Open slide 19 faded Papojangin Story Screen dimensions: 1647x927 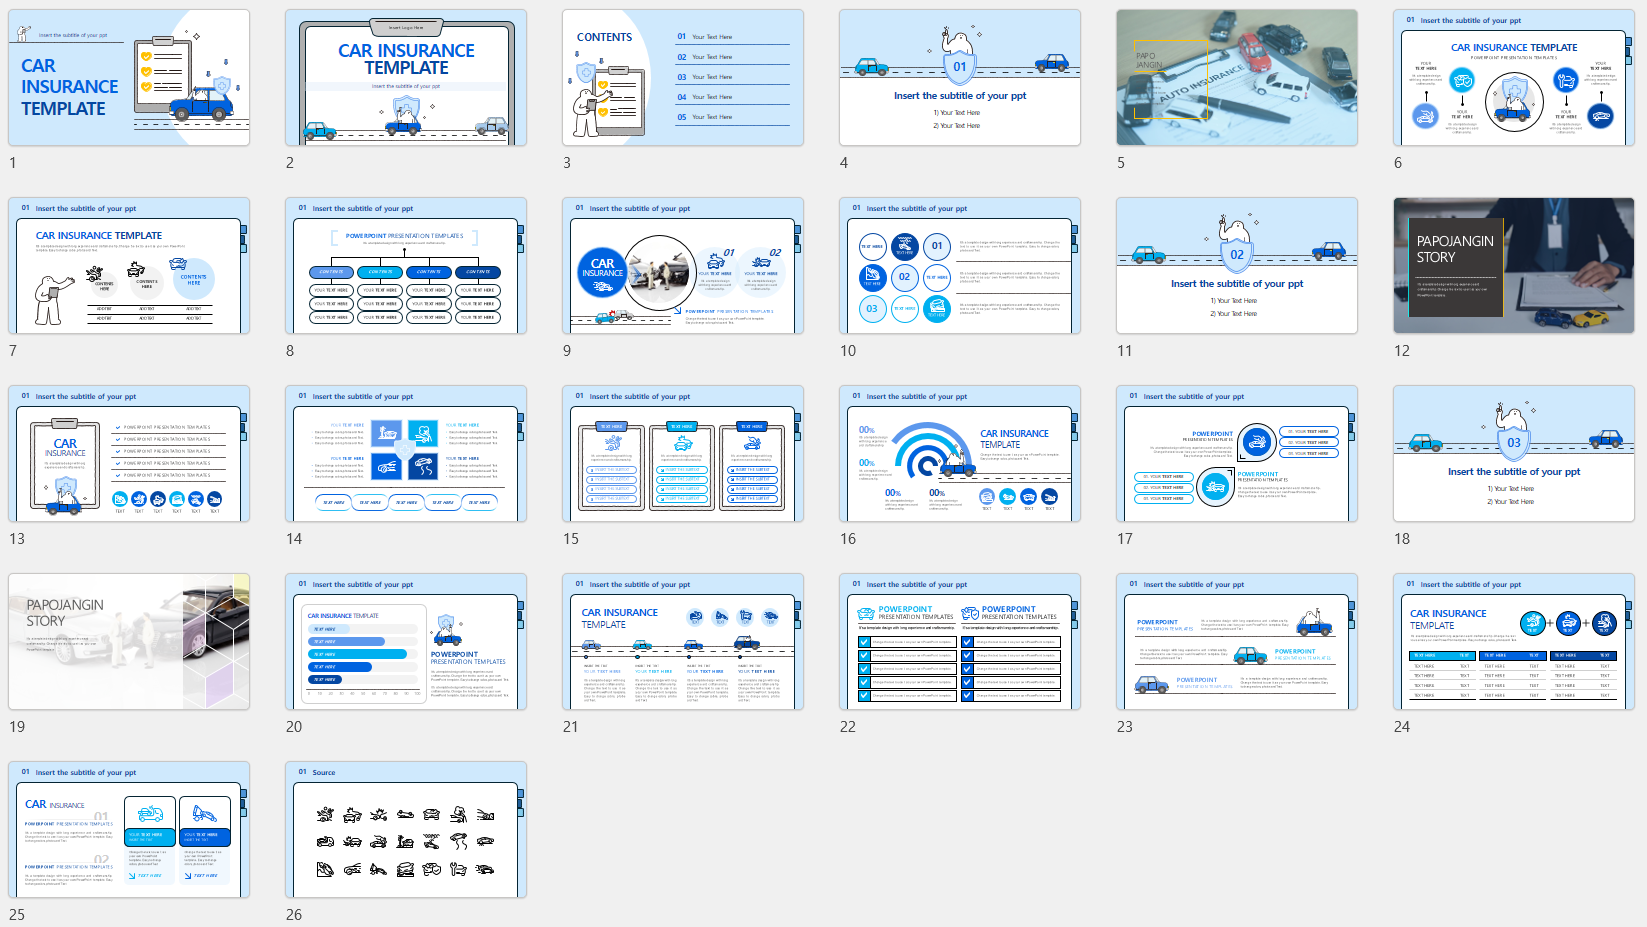pos(129,642)
